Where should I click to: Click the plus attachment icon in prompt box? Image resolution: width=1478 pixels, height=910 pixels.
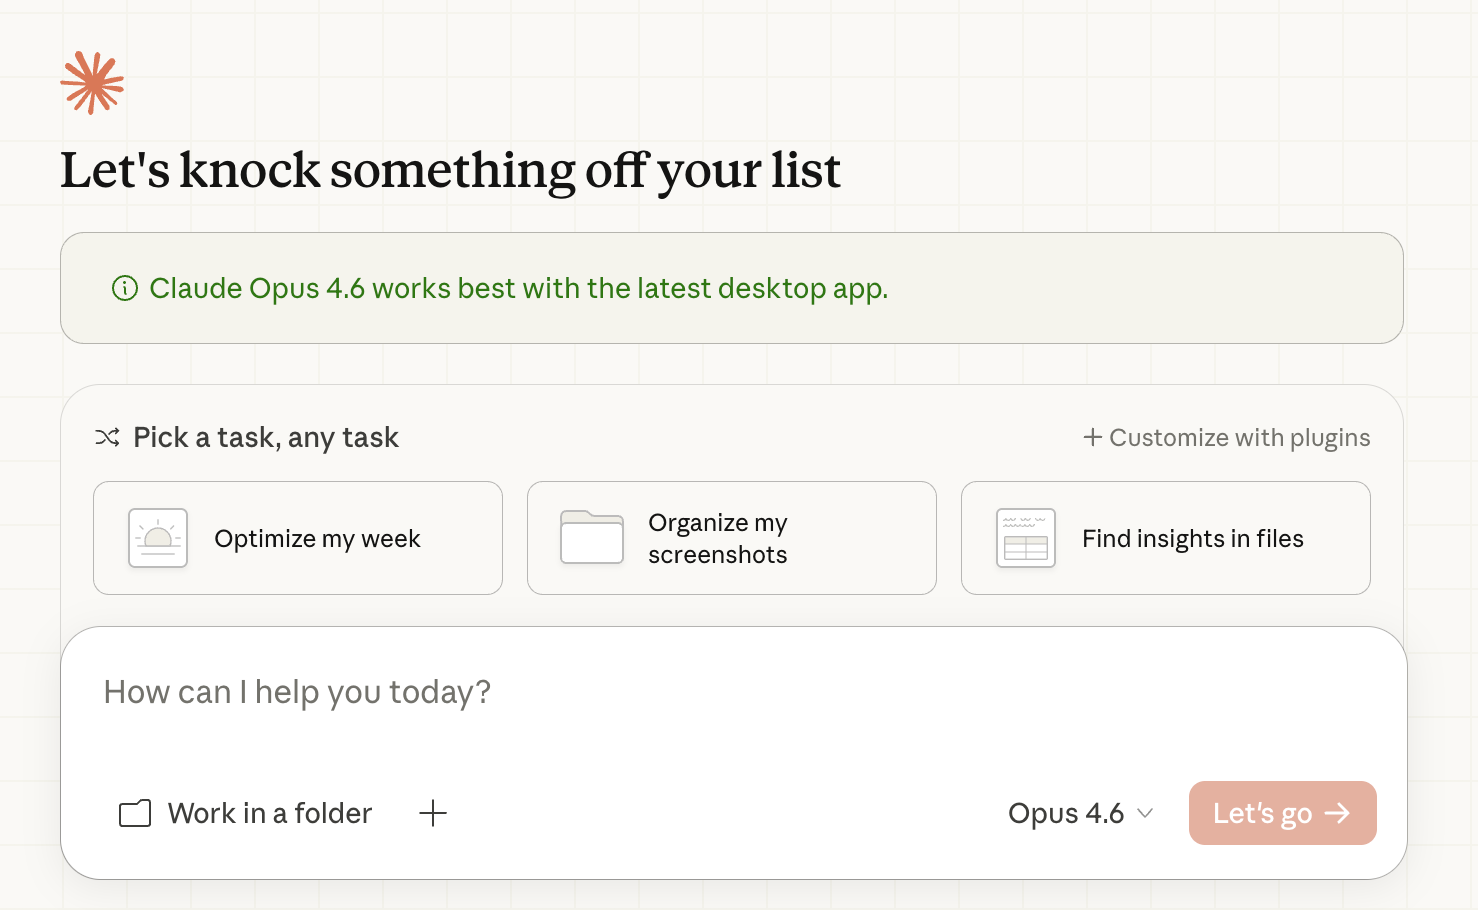pos(433,813)
